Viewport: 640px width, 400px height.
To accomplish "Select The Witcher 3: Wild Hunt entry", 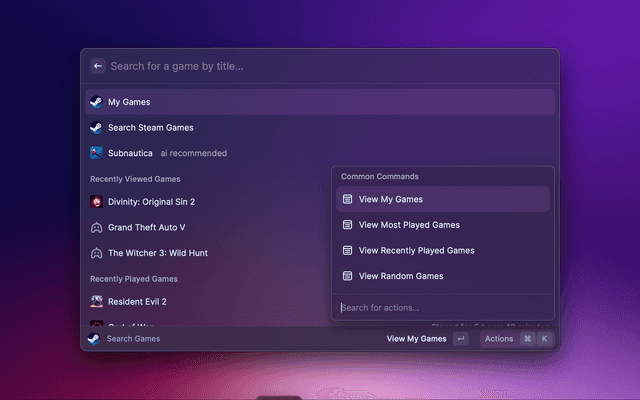I will pyautogui.click(x=157, y=253).
